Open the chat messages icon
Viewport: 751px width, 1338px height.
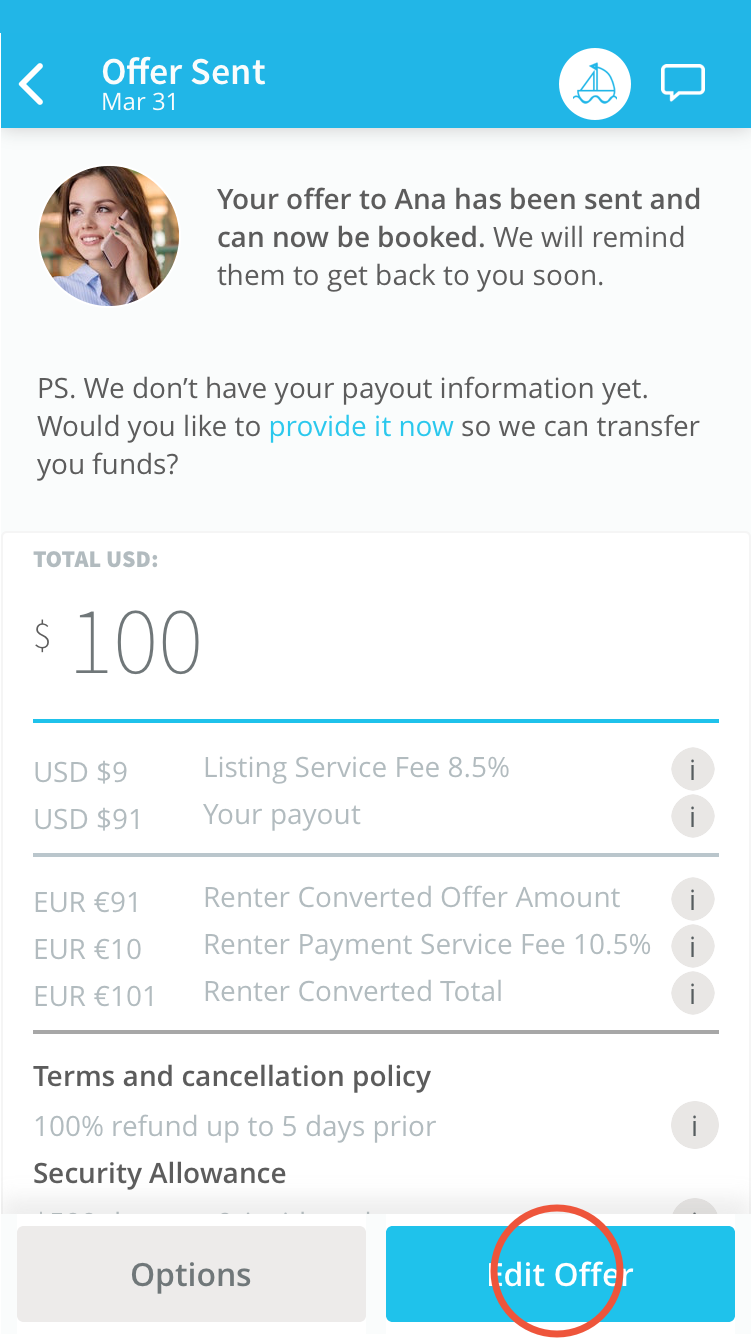click(x=683, y=83)
